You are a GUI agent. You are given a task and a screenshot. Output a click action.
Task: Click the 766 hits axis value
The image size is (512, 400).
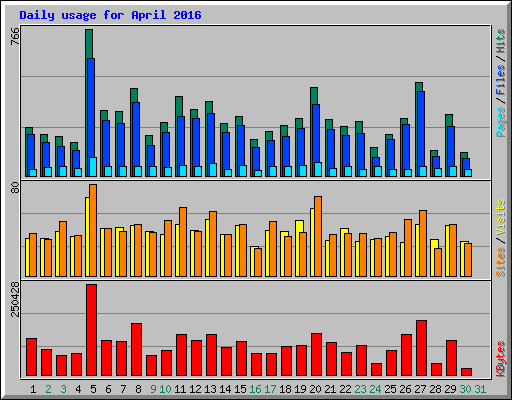pos(15,36)
